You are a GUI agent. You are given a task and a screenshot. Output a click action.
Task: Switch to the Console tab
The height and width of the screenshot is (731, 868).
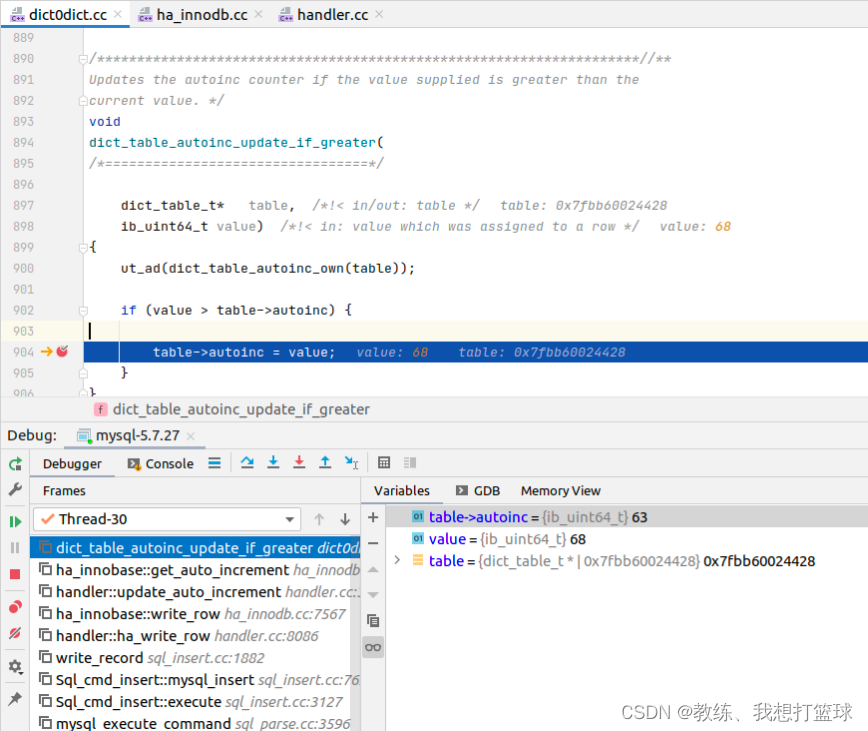coord(161,464)
